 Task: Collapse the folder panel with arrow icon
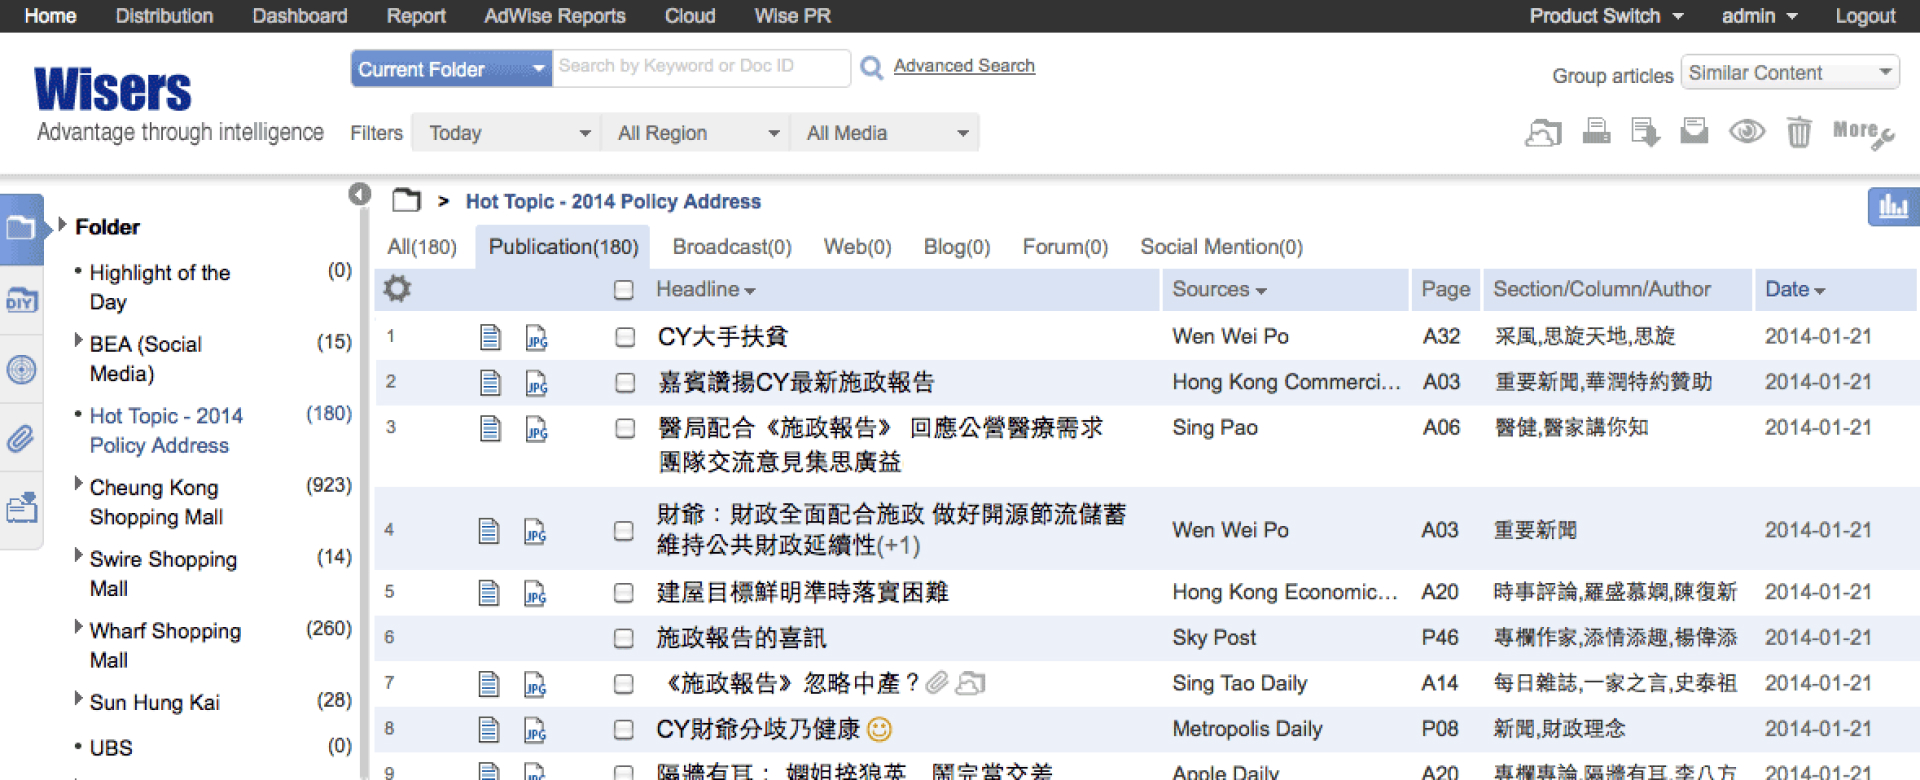pyautogui.click(x=360, y=194)
